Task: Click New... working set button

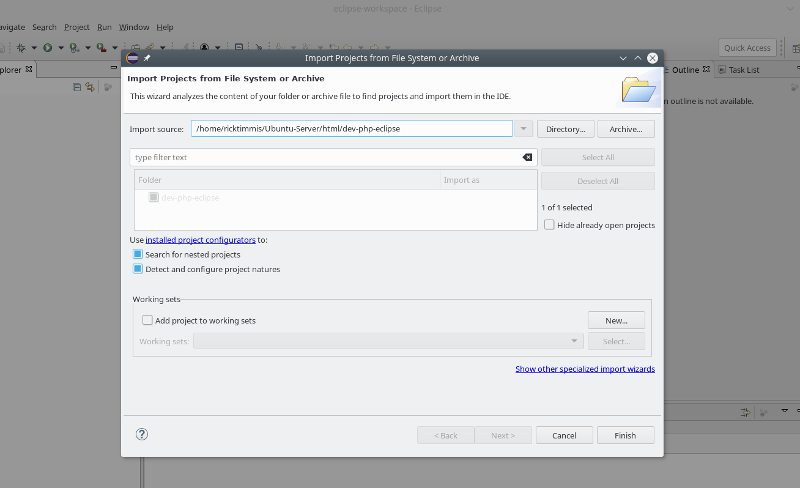Action: [x=616, y=321]
